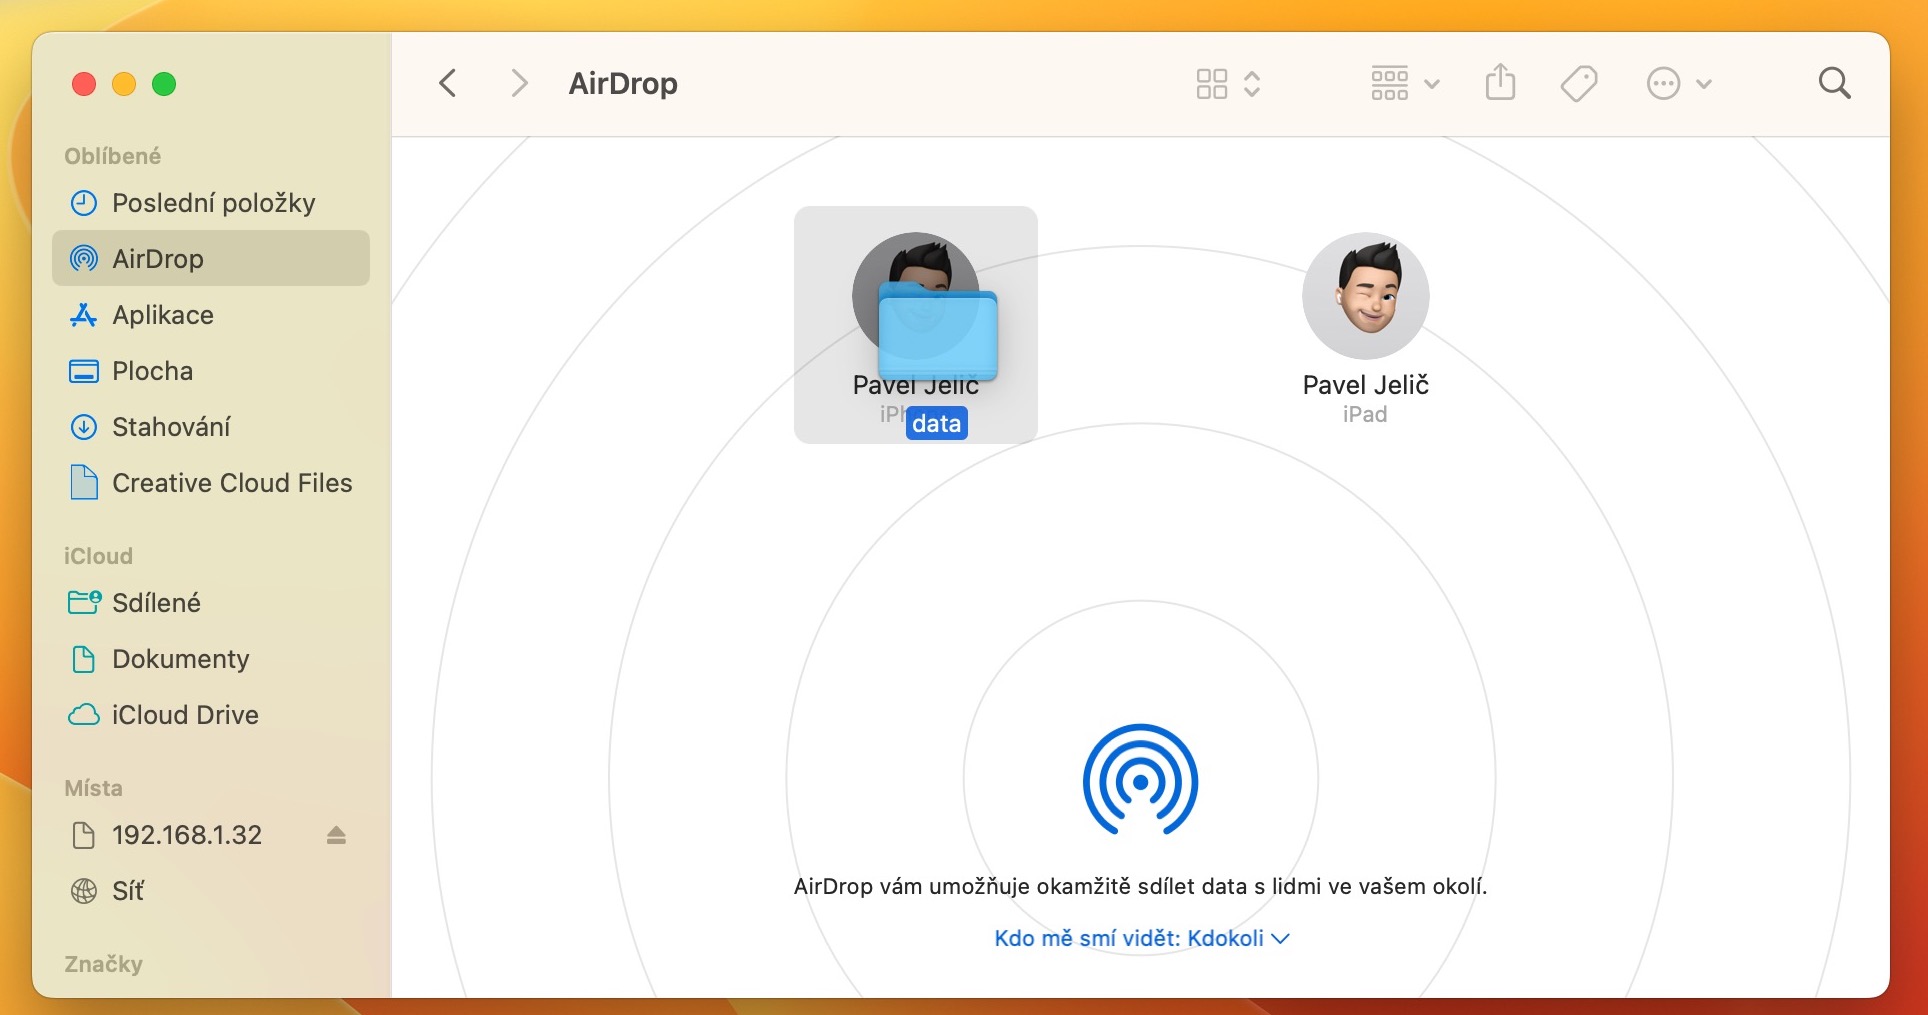Click the Oblíbené section header
Screen dimensions: 1928x1015
pyautogui.click(x=112, y=156)
